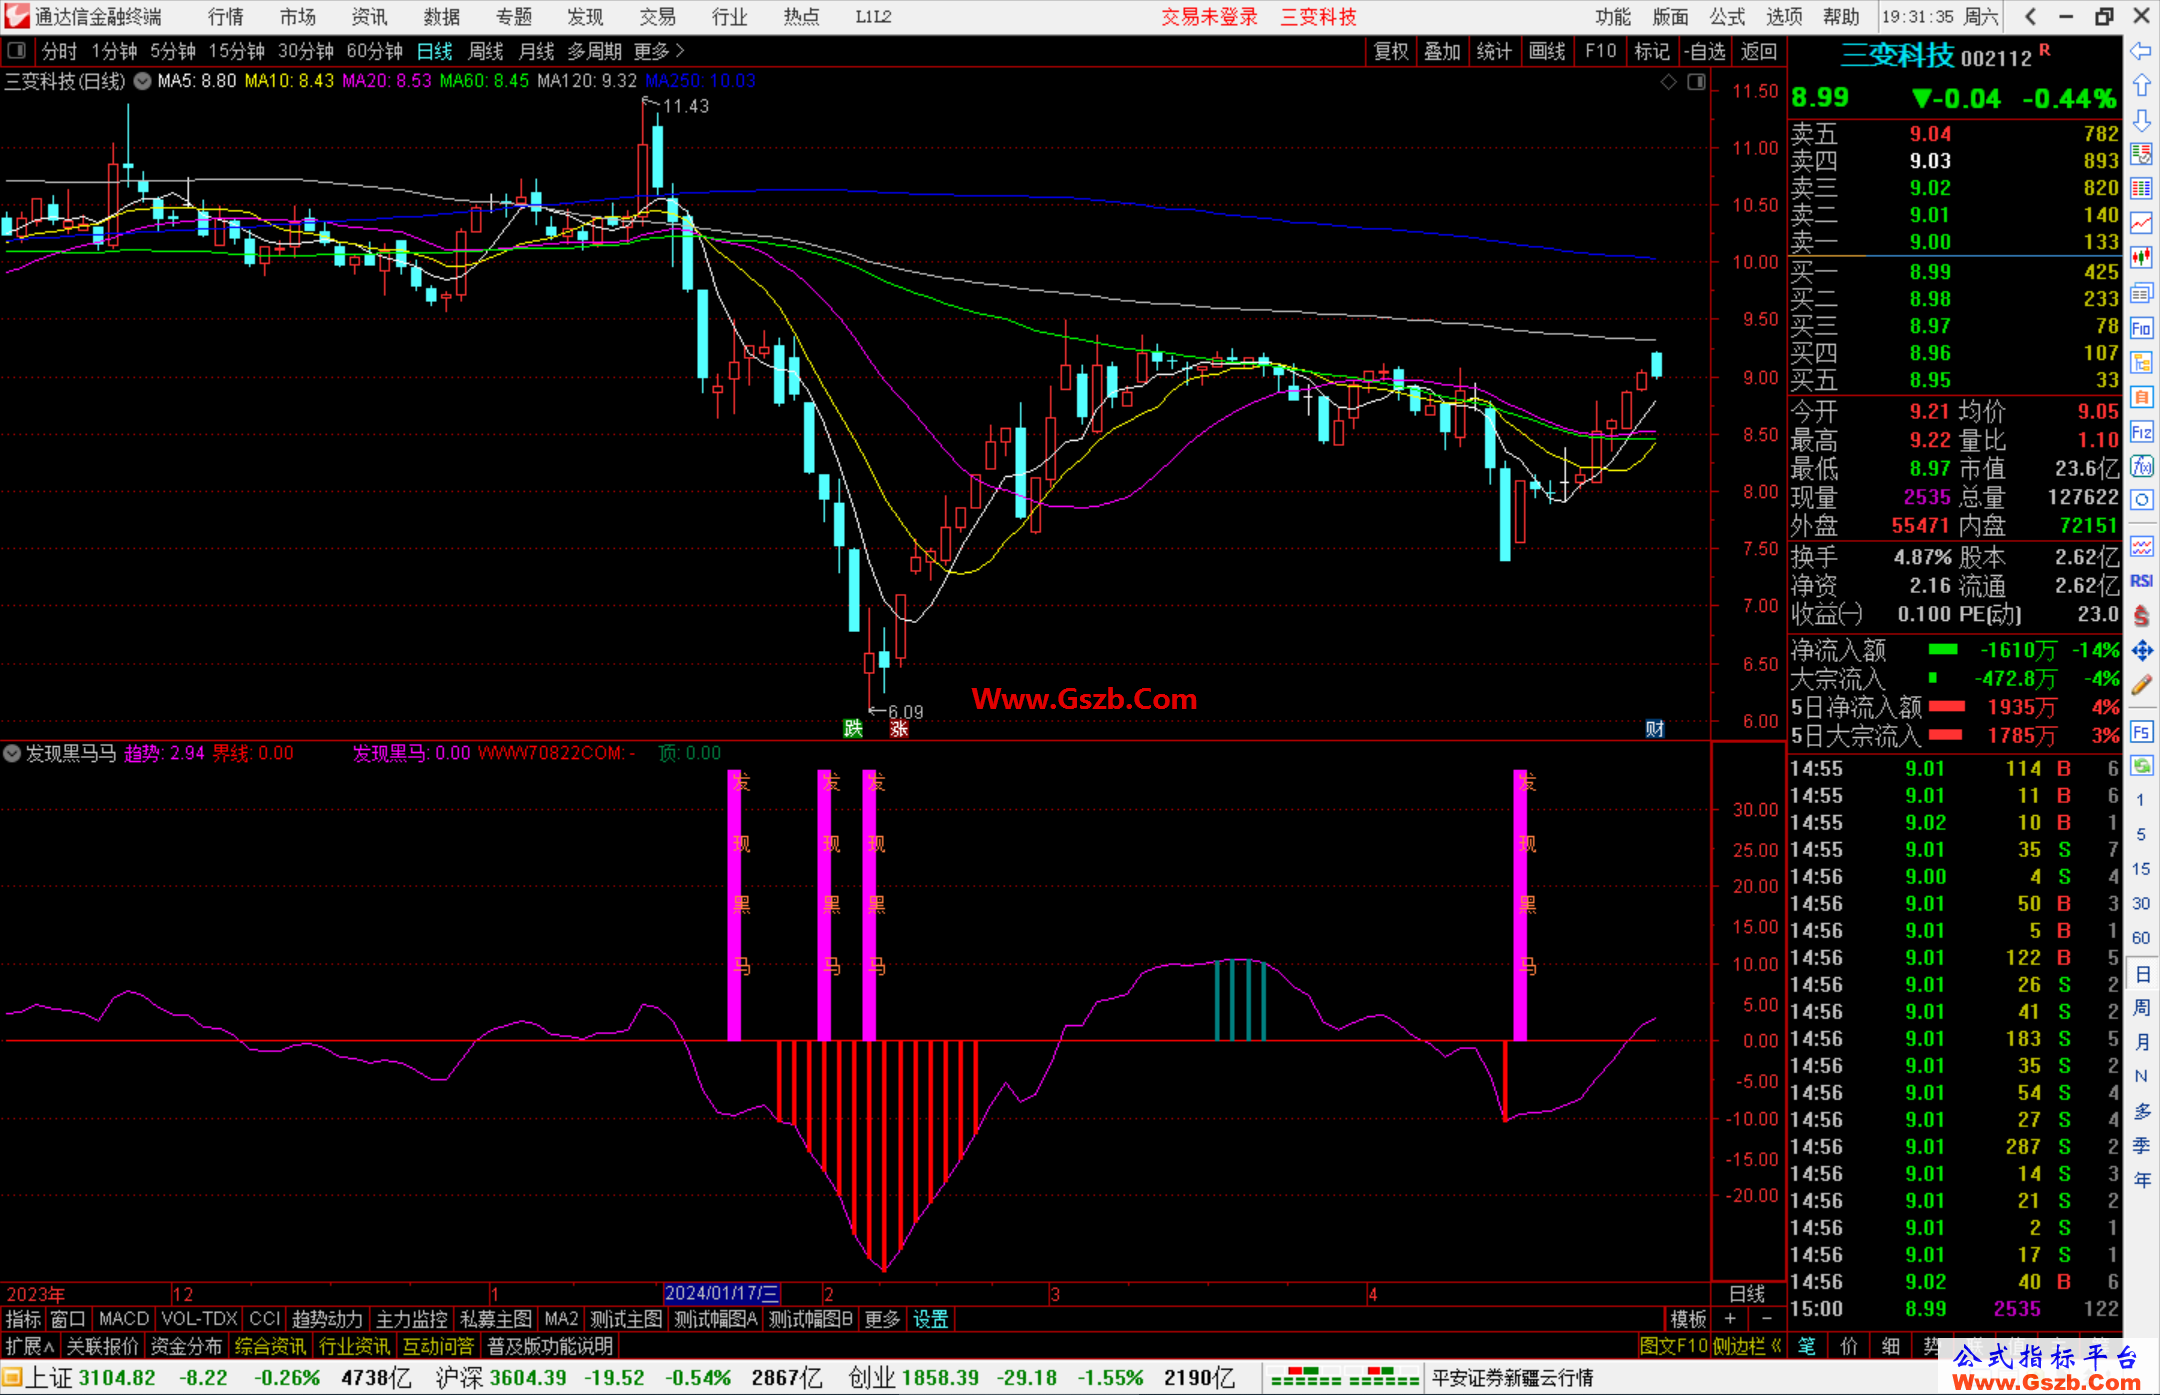Open the 更多 indicator tabs list
Screen dimensions: 2160x1395
point(882,1319)
